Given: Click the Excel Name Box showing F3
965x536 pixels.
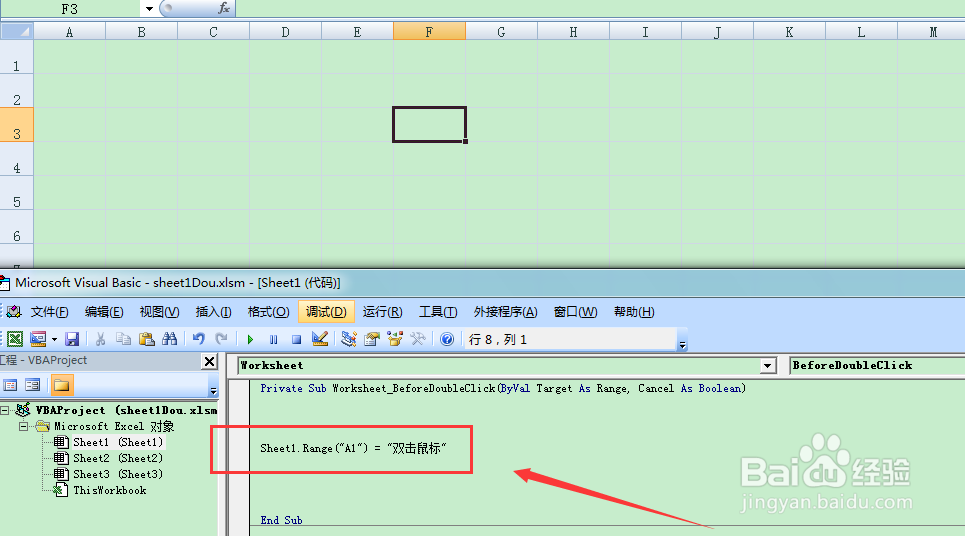Looking at the screenshot, I should click(x=70, y=9).
